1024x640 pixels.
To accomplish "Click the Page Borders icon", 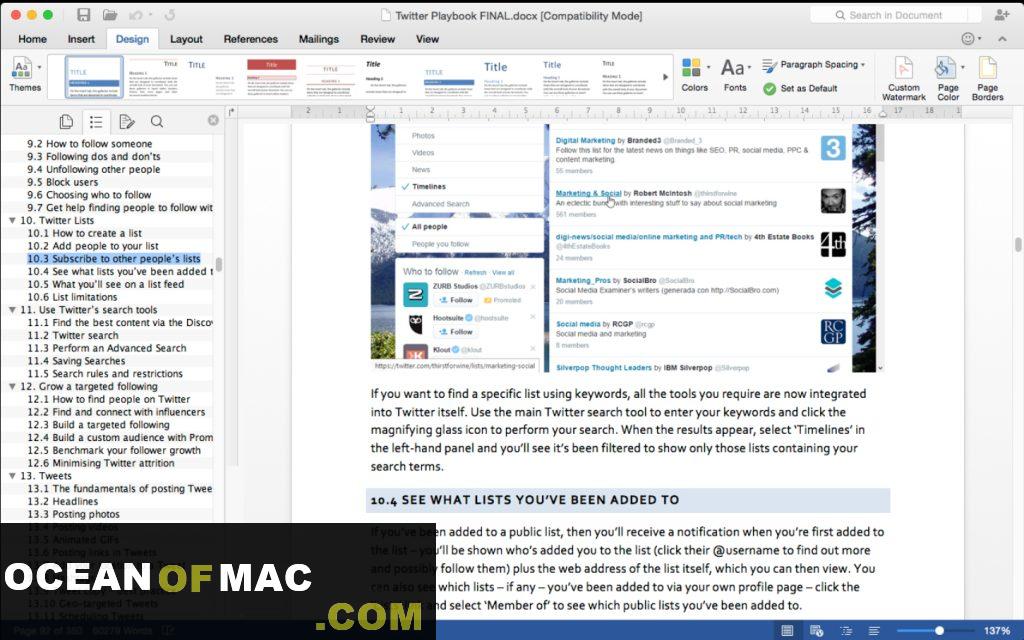I will point(987,68).
